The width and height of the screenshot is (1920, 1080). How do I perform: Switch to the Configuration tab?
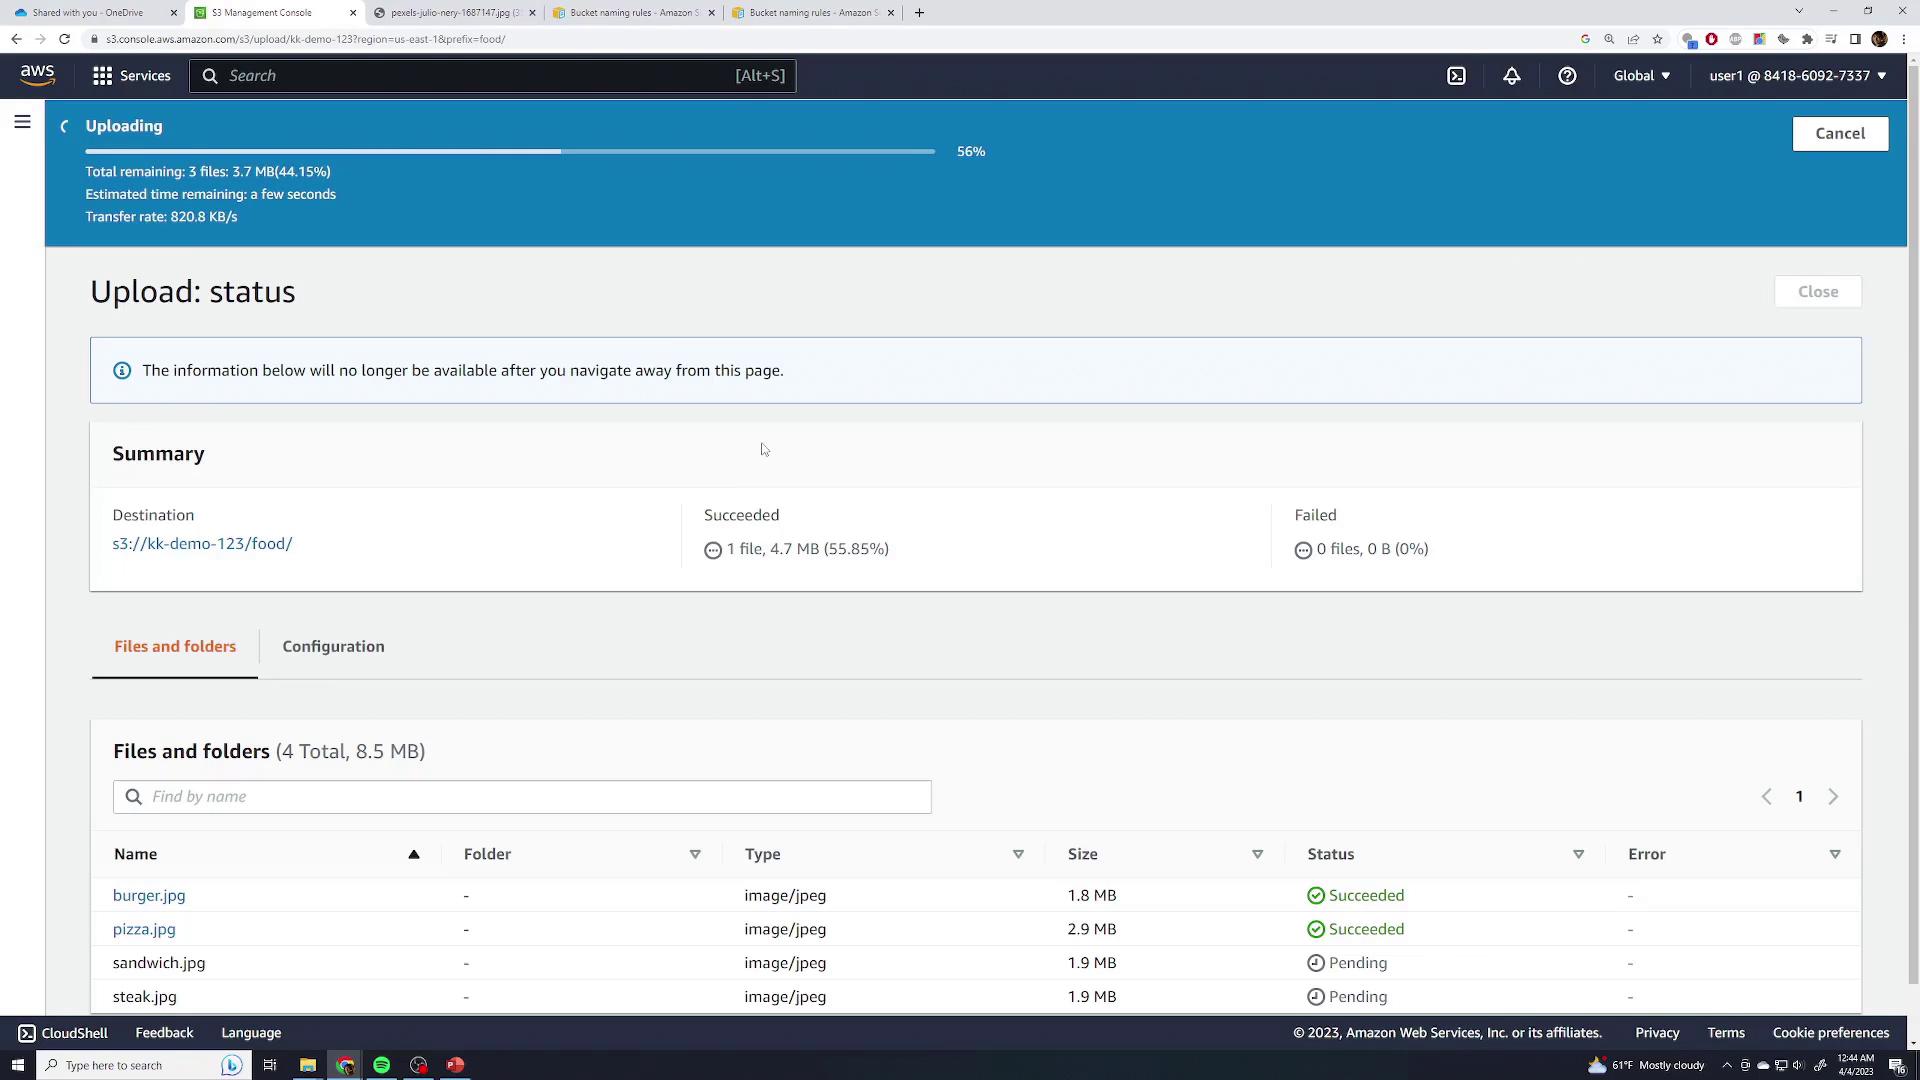334,646
